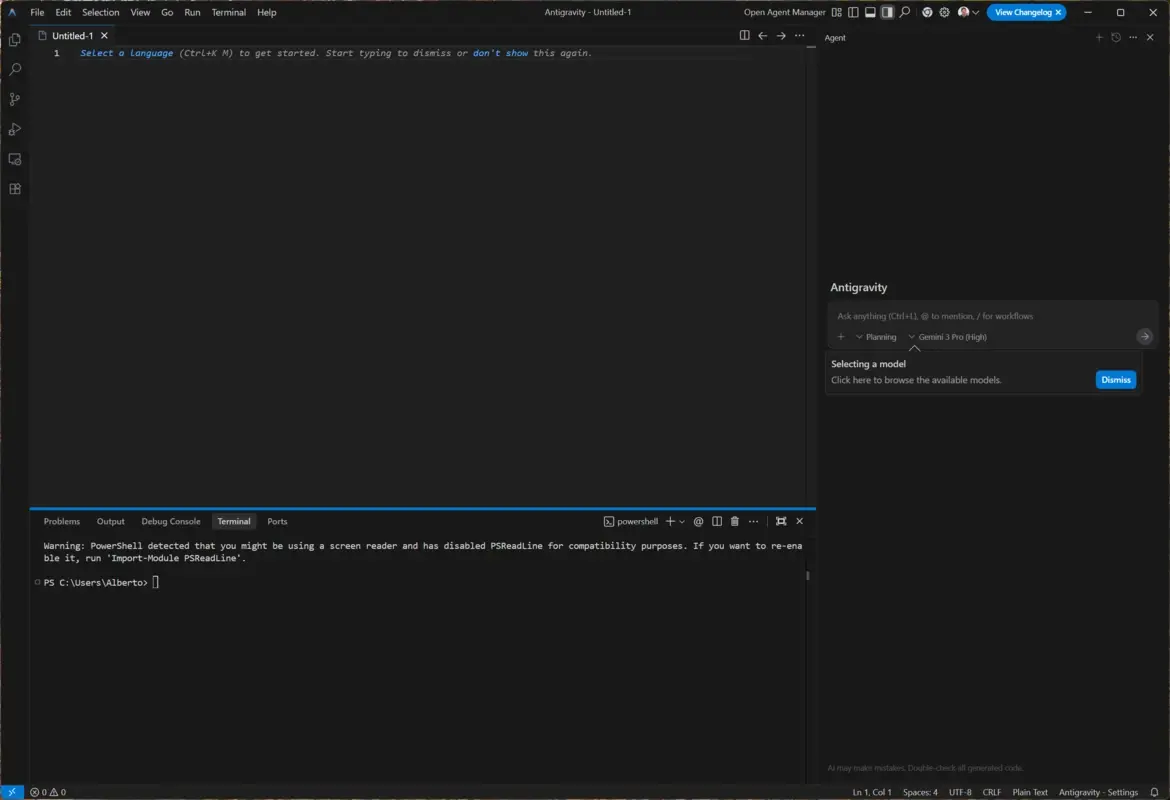Dismiss the model selection tip

(1115, 379)
